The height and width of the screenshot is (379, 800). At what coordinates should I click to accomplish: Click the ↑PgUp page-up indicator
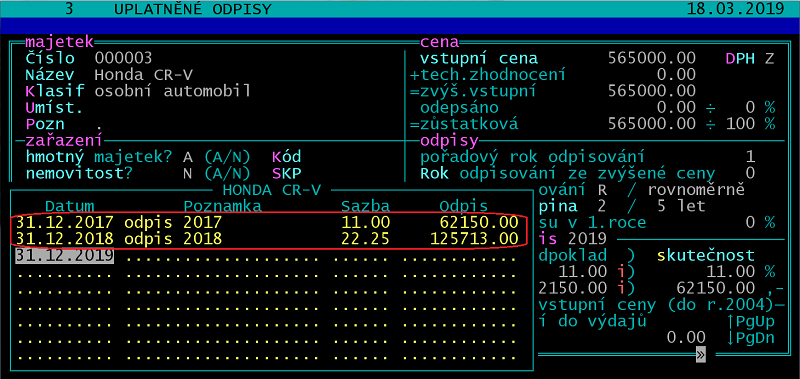click(x=751, y=321)
